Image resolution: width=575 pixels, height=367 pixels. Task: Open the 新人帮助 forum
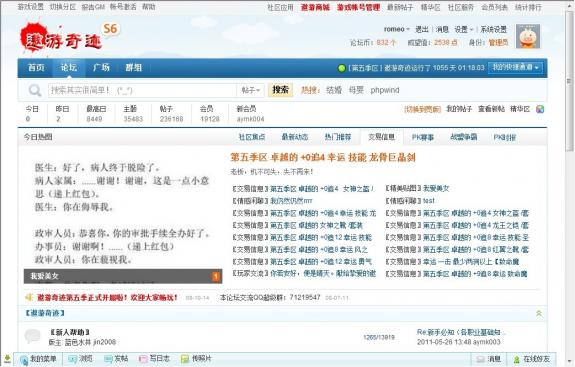(70, 332)
